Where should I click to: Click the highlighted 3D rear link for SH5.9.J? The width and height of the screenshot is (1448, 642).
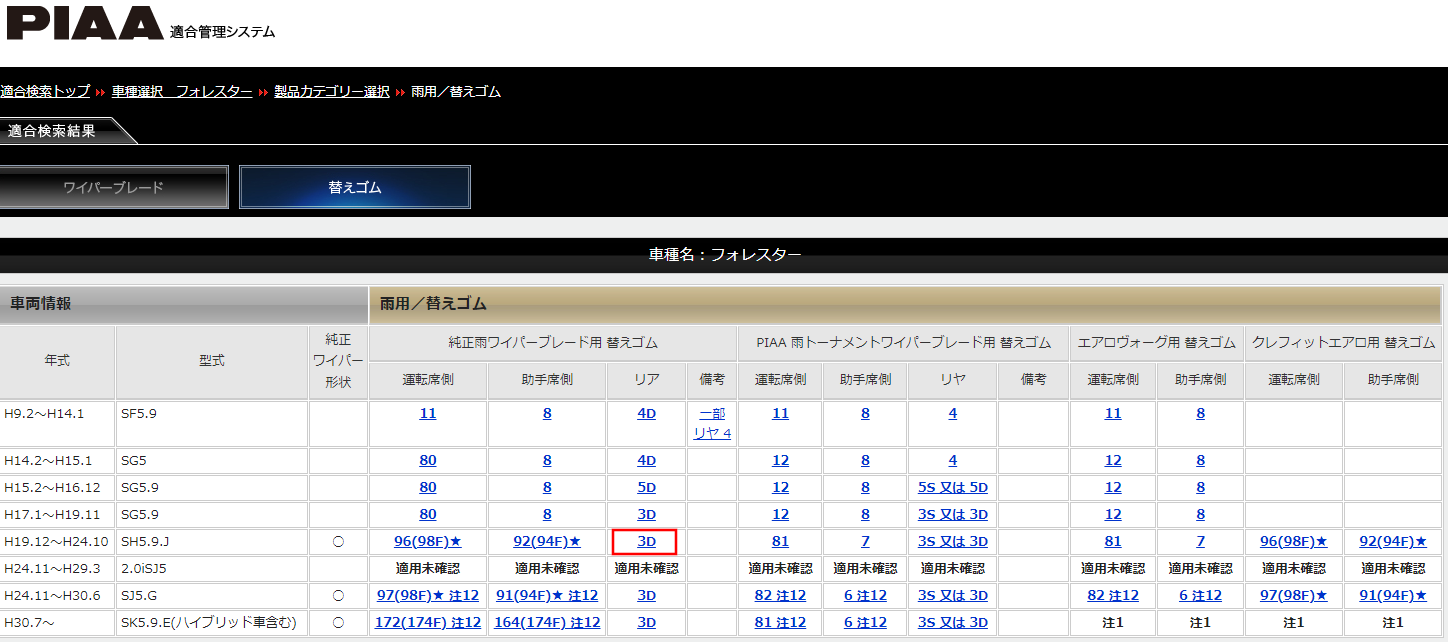click(x=646, y=541)
